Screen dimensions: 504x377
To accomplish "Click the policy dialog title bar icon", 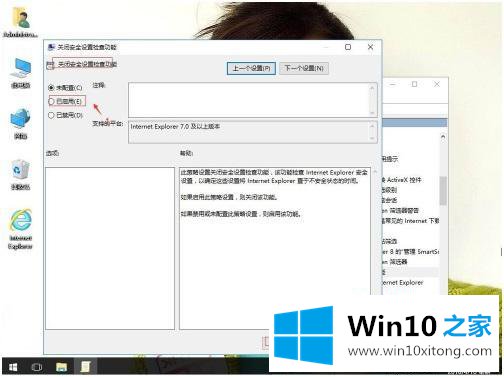I will (x=51, y=47).
